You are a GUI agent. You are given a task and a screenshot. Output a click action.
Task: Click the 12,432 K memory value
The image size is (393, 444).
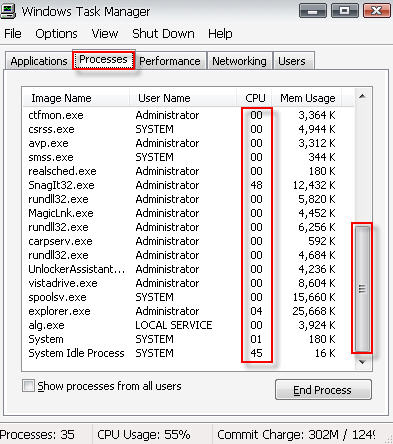(x=314, y=185)
